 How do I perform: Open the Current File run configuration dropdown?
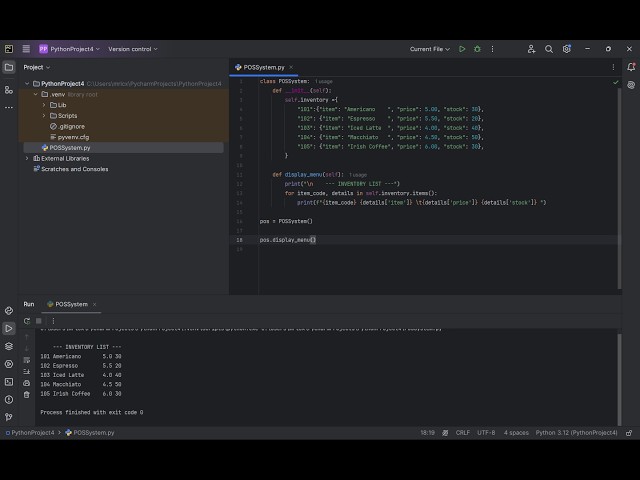(429, 49)
